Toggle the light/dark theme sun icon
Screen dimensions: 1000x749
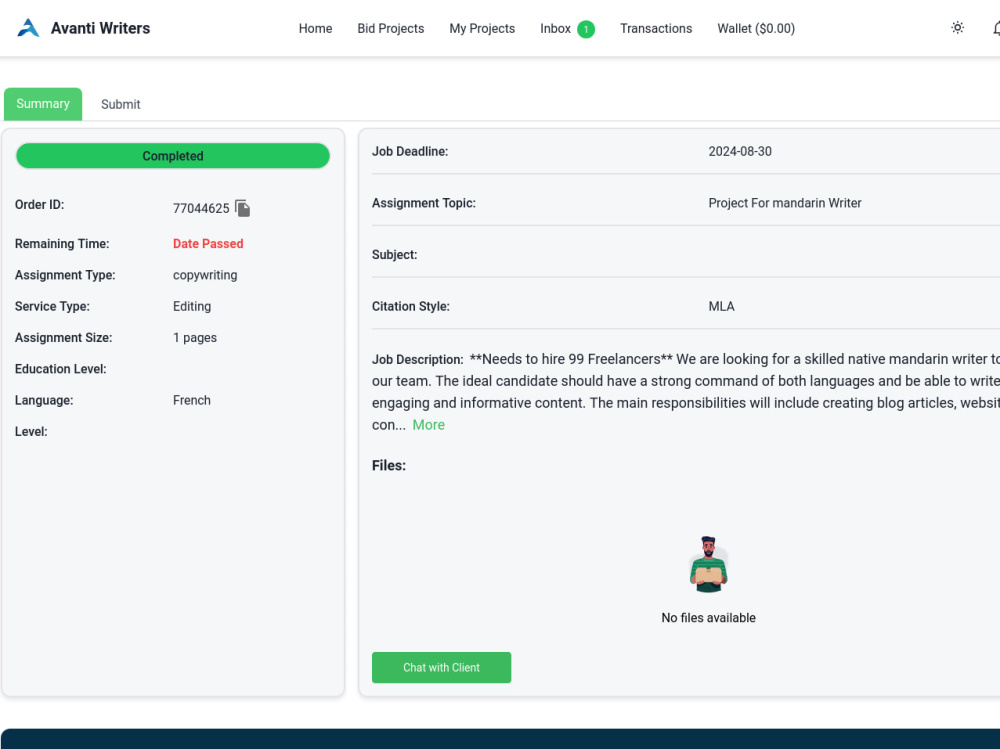click(x=957, y=27)
